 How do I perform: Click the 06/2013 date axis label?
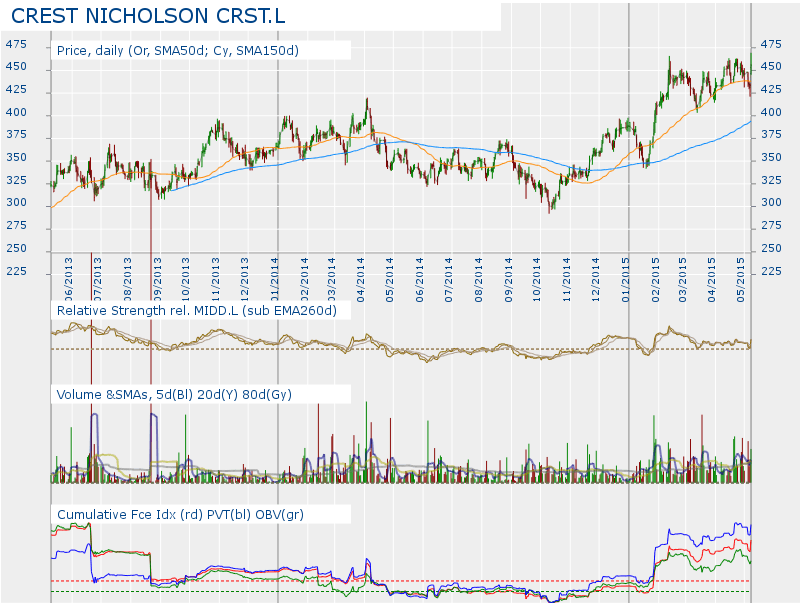point(68,280)
